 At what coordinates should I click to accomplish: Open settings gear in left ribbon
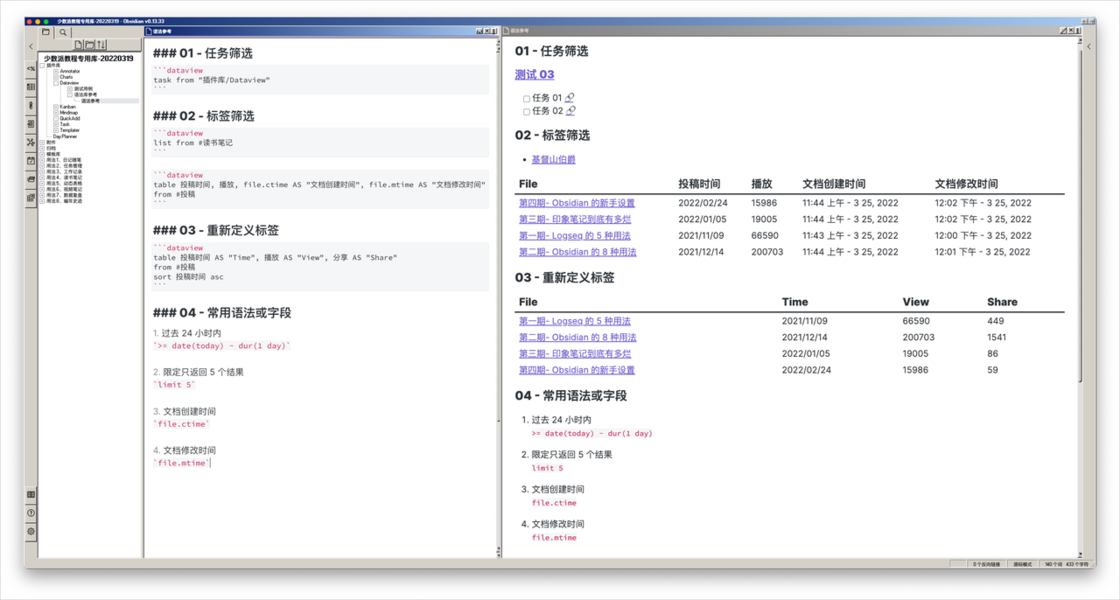coord(31,531)
